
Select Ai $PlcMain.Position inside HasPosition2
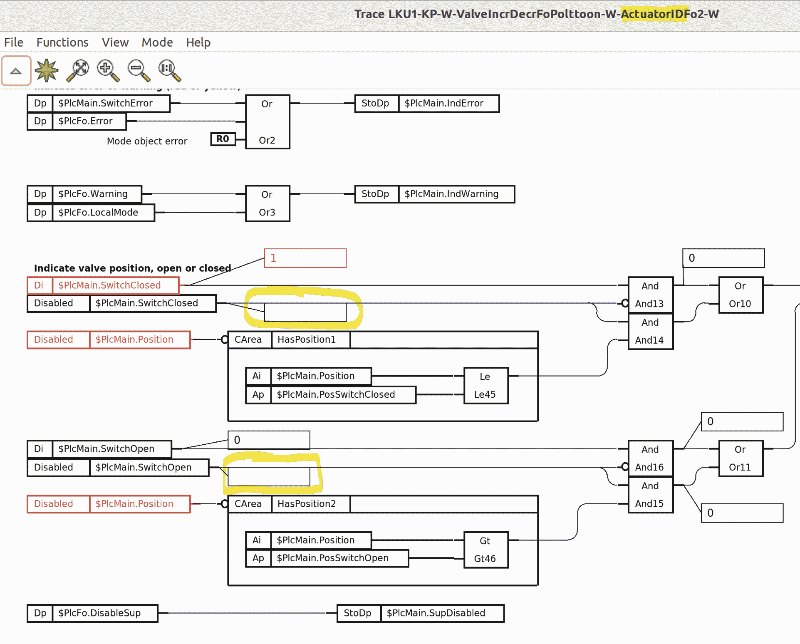coord(308,540)
